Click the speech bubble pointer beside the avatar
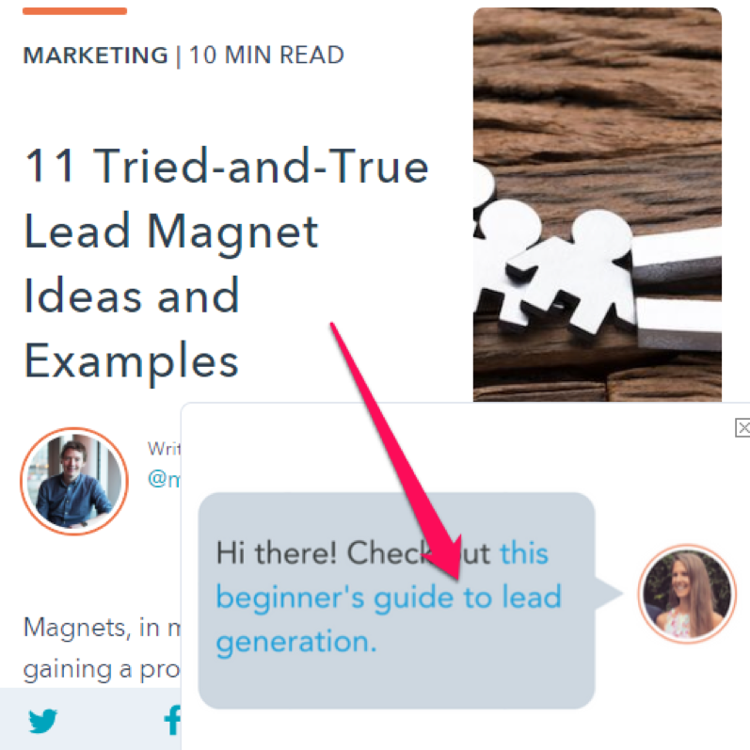 608,594
